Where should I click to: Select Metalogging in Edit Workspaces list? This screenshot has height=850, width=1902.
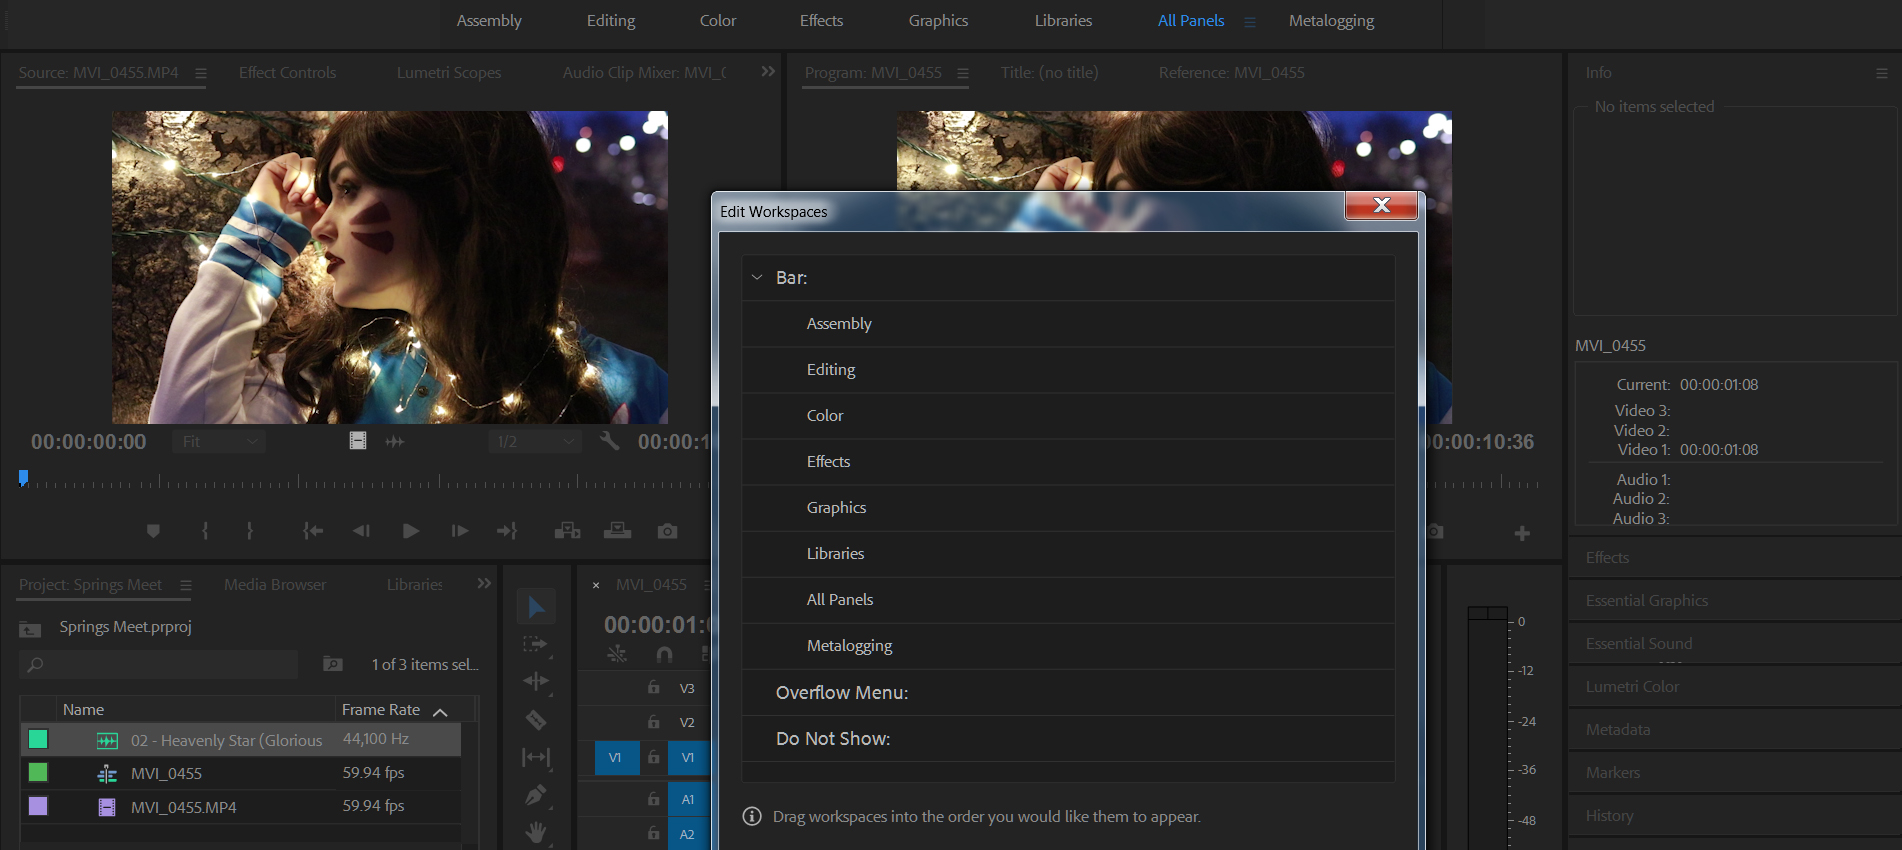(1068, 646)
